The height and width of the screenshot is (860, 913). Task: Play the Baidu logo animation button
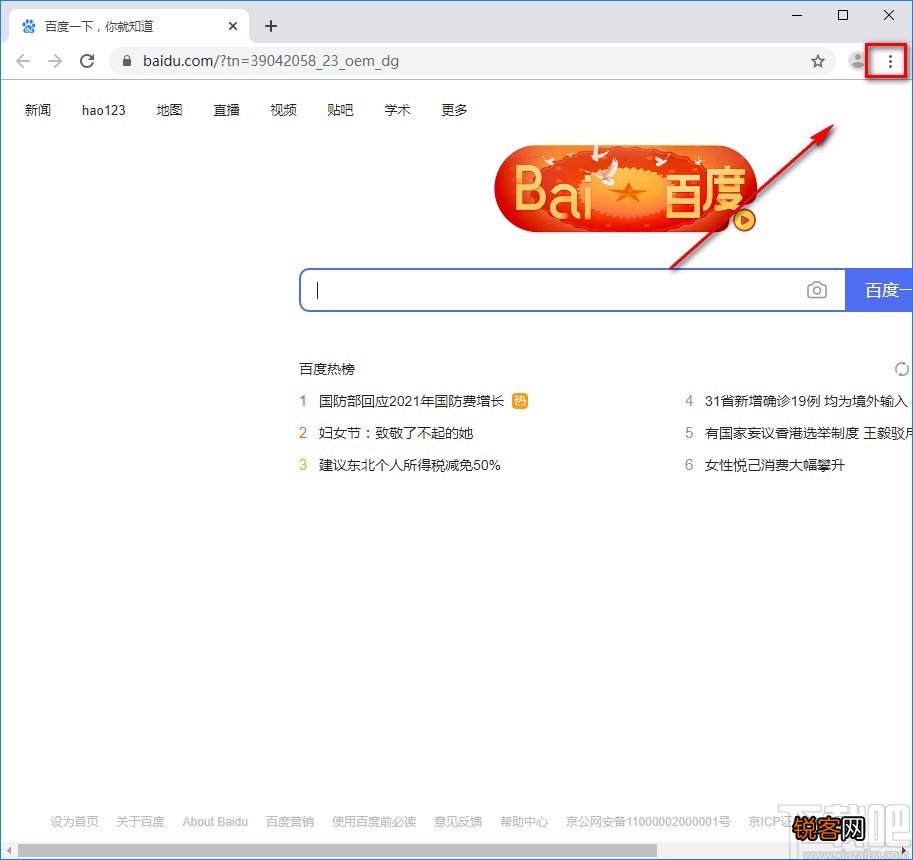pyautogui.click(x=744, y=220)
